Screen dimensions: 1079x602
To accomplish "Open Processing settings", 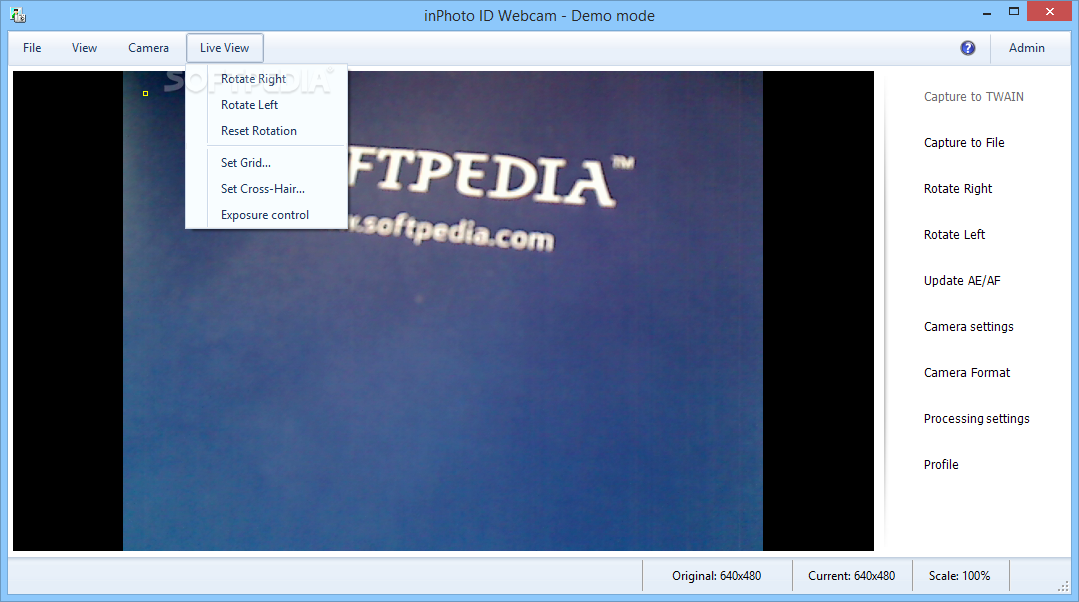I will click(x=976, y=419).
